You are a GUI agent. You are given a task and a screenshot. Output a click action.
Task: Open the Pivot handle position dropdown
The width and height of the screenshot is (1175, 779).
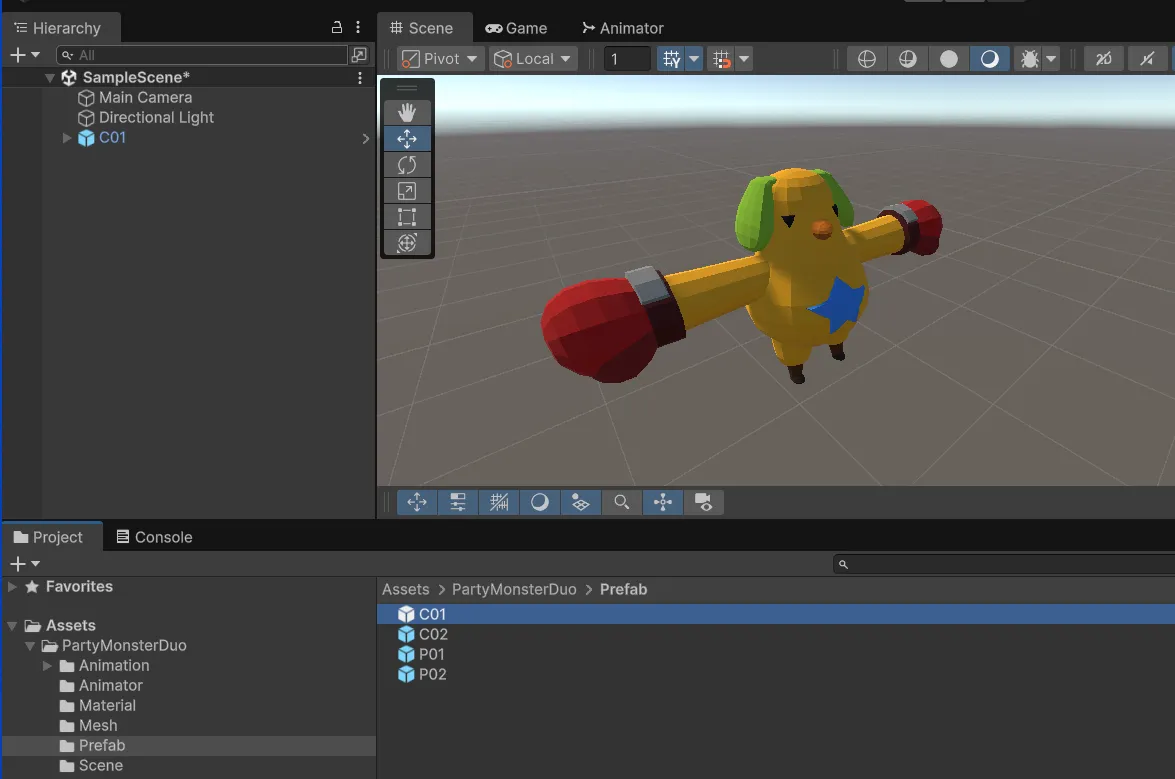(441, 59)
